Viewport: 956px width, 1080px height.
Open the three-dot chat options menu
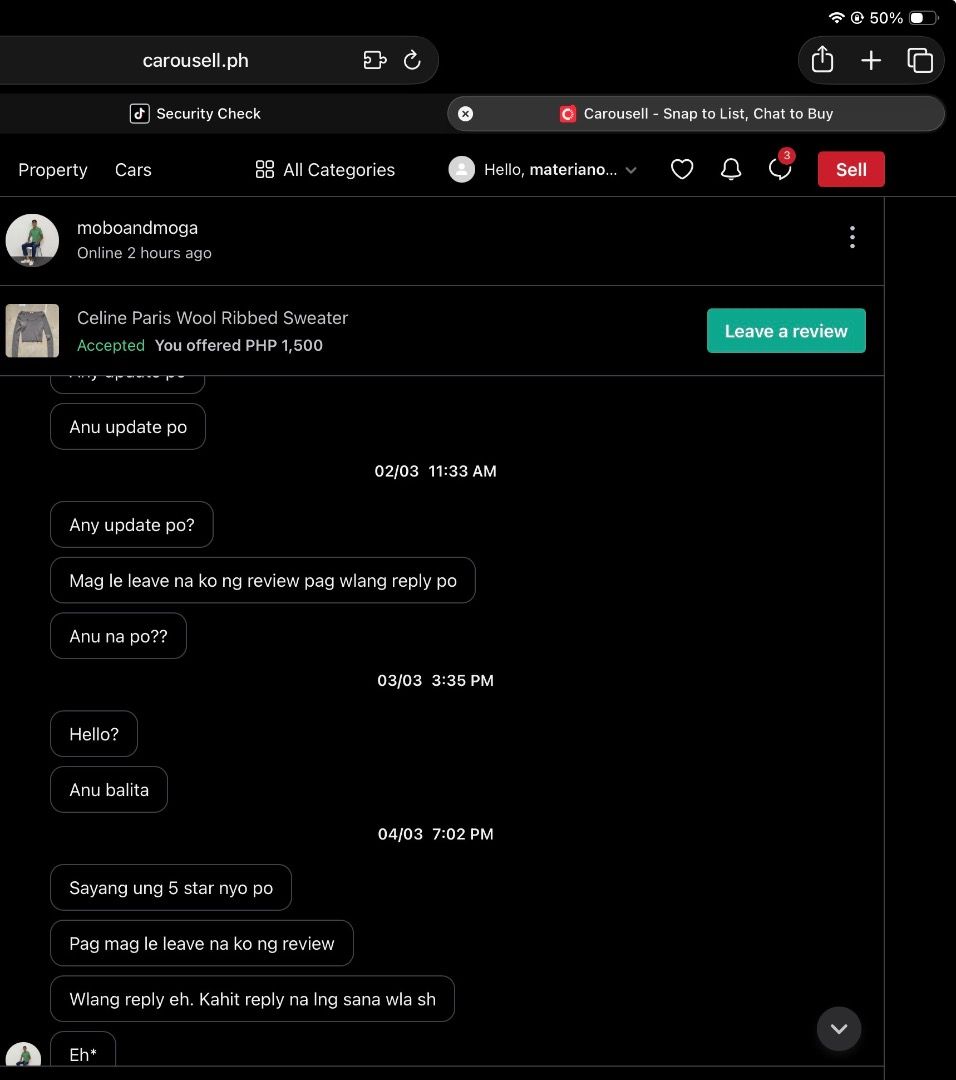click(852, 237)
